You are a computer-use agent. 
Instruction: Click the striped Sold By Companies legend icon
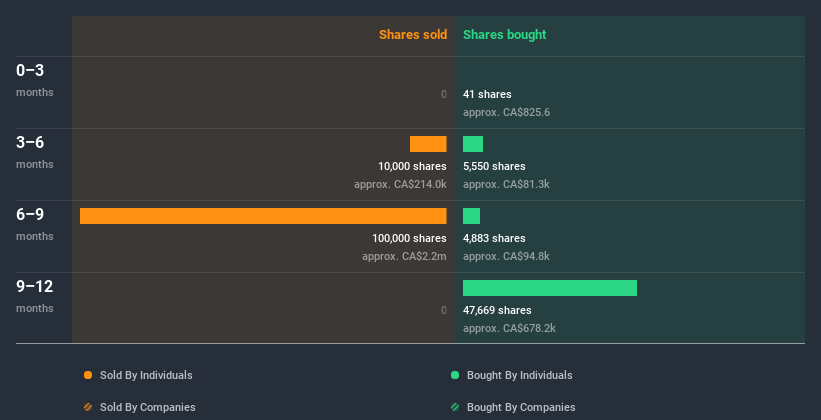pos(88,407)
